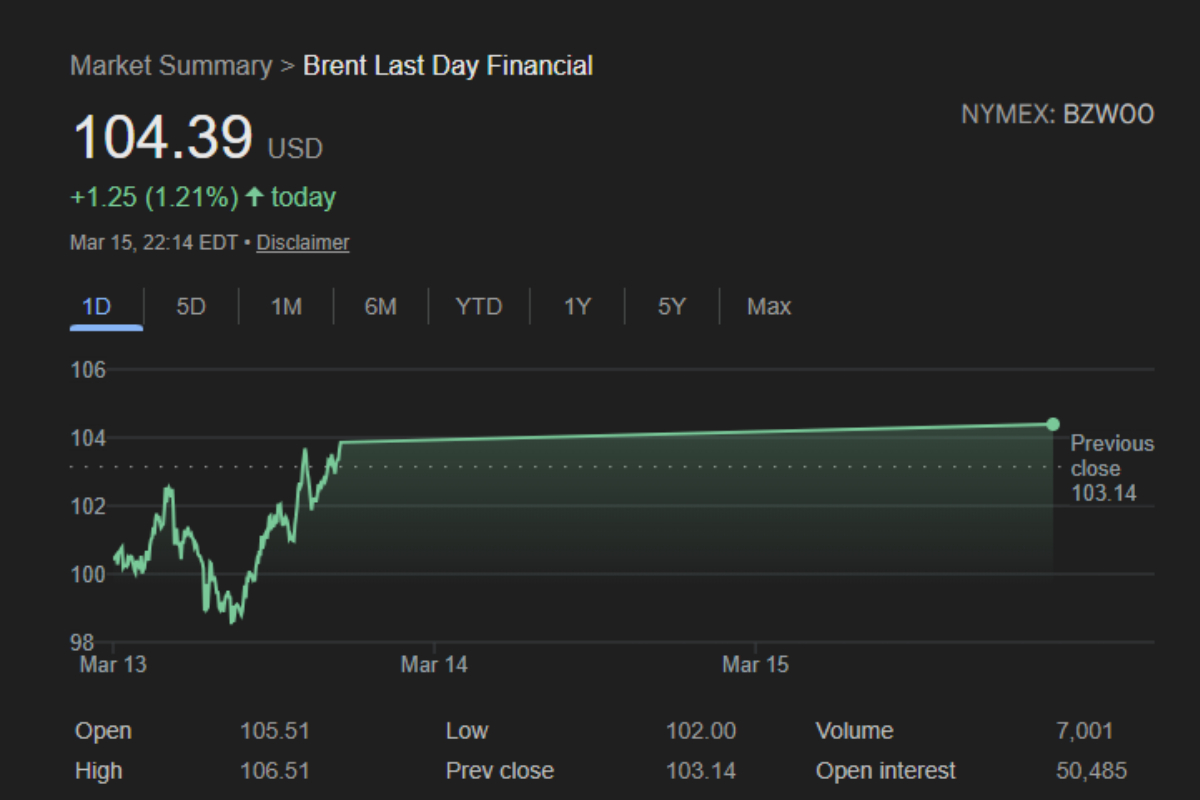
Task: Click the Volume value 7,001
Action: pos(1084,731)
